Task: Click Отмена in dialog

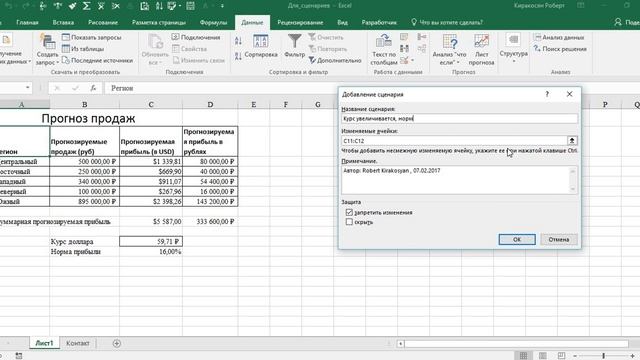Action: [x=559, y=239]
